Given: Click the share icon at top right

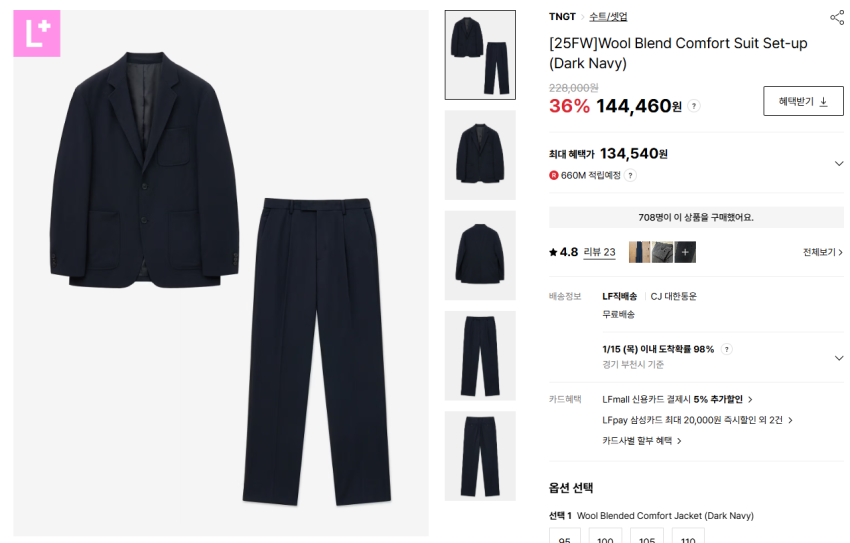Looking at the screenshot, I should pos(837,17).
